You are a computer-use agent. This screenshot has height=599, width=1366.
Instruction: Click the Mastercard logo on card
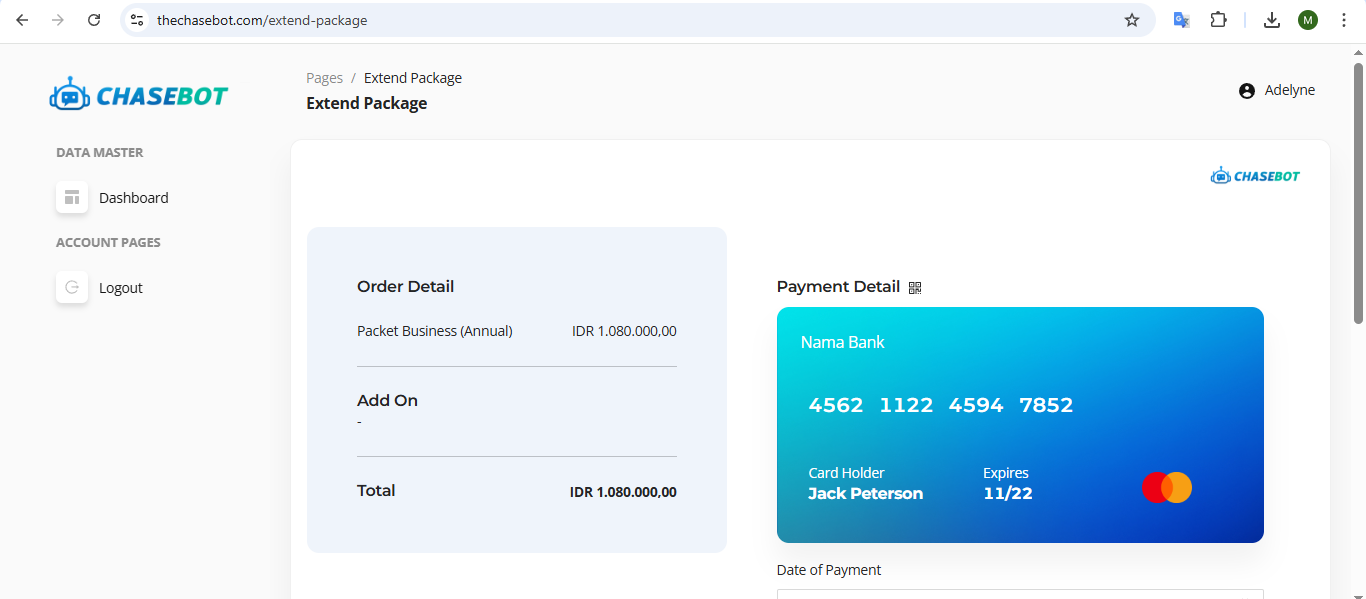(1167, 488)
